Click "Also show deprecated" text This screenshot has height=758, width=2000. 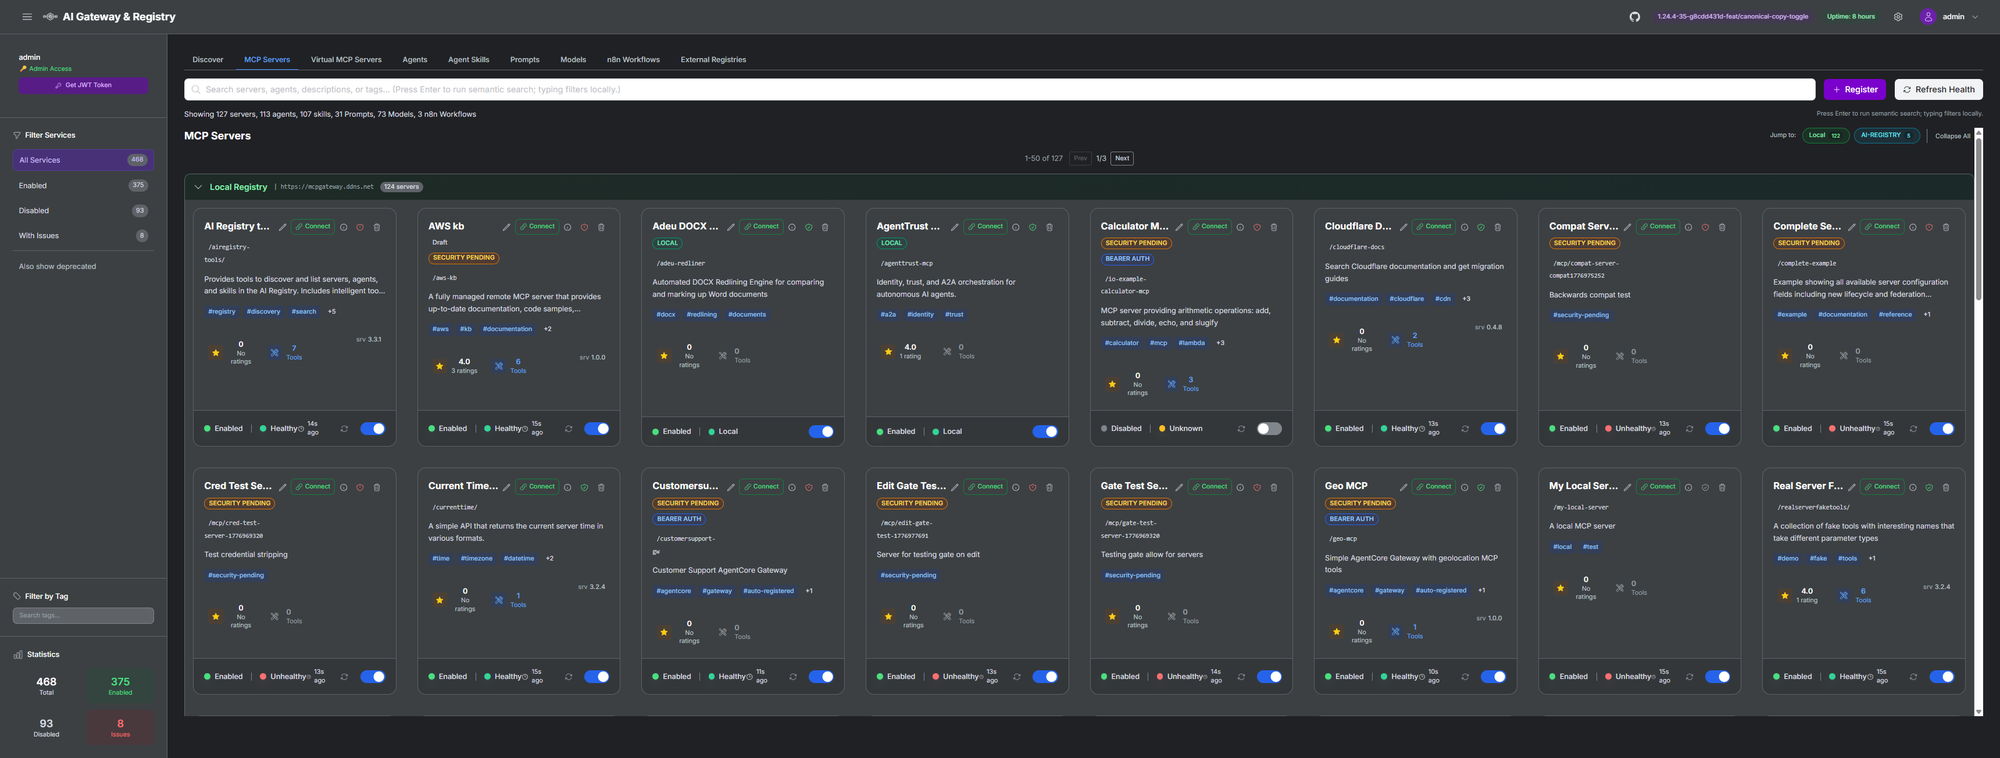57,267
